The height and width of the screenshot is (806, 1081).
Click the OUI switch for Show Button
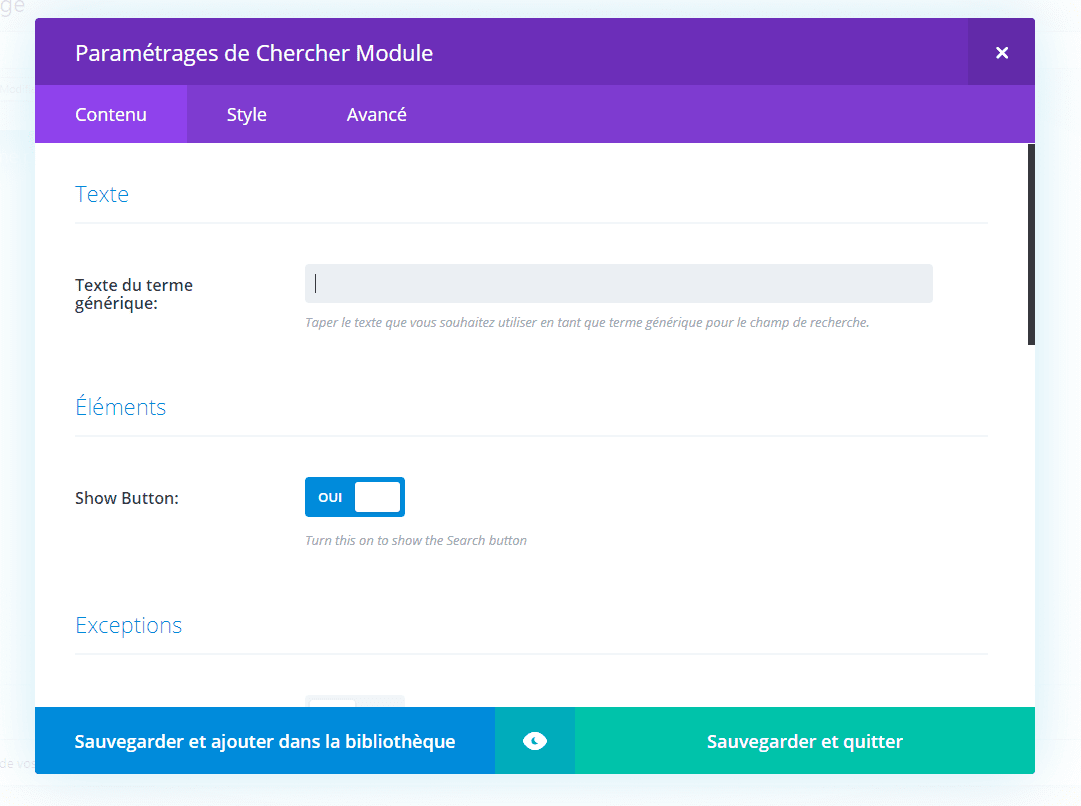355,497
